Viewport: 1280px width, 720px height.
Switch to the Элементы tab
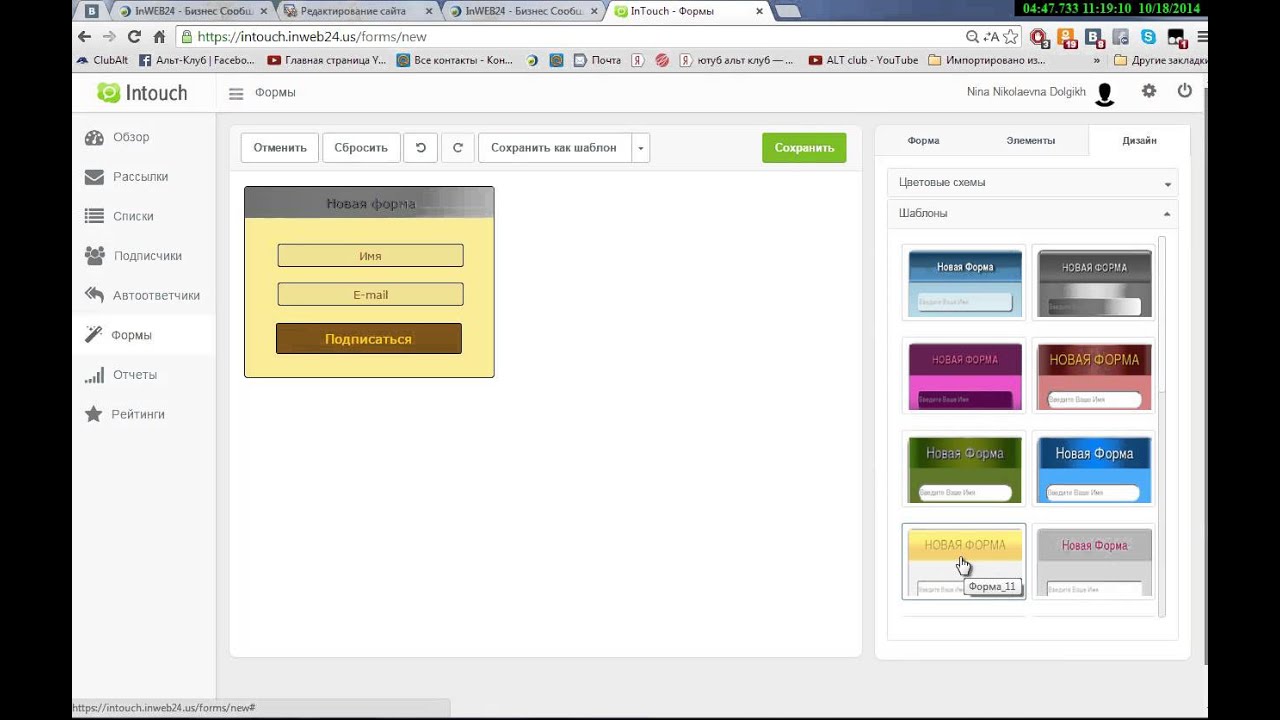(1030, 141)
